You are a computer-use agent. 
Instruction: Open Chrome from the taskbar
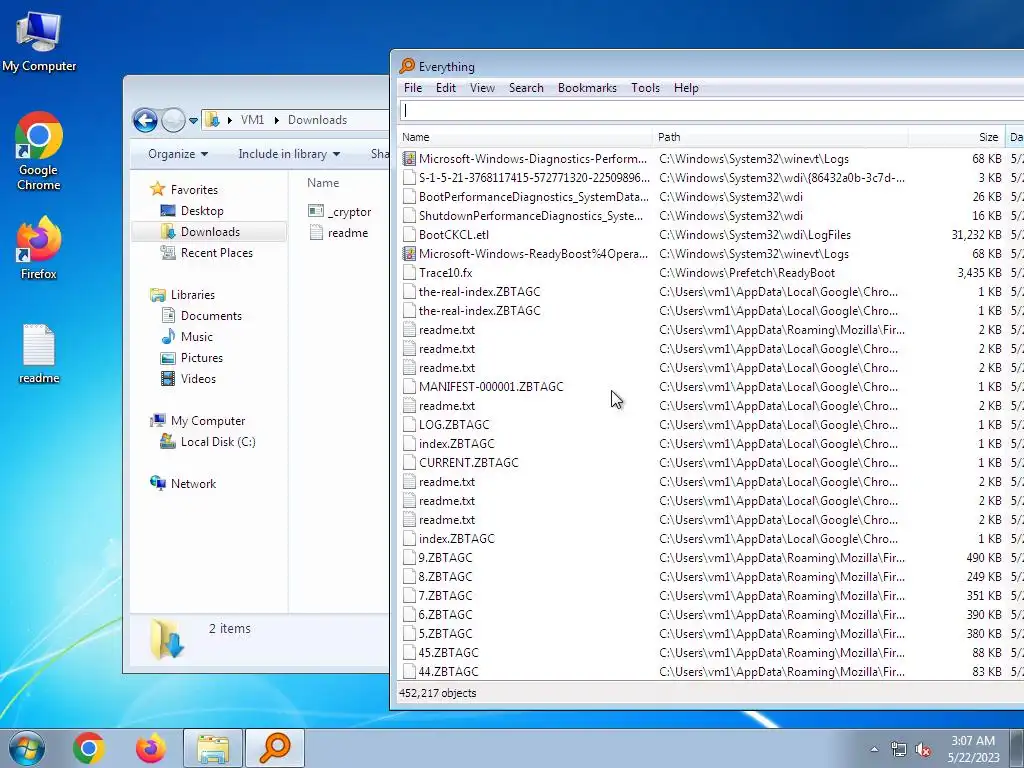tap(89, 748)
